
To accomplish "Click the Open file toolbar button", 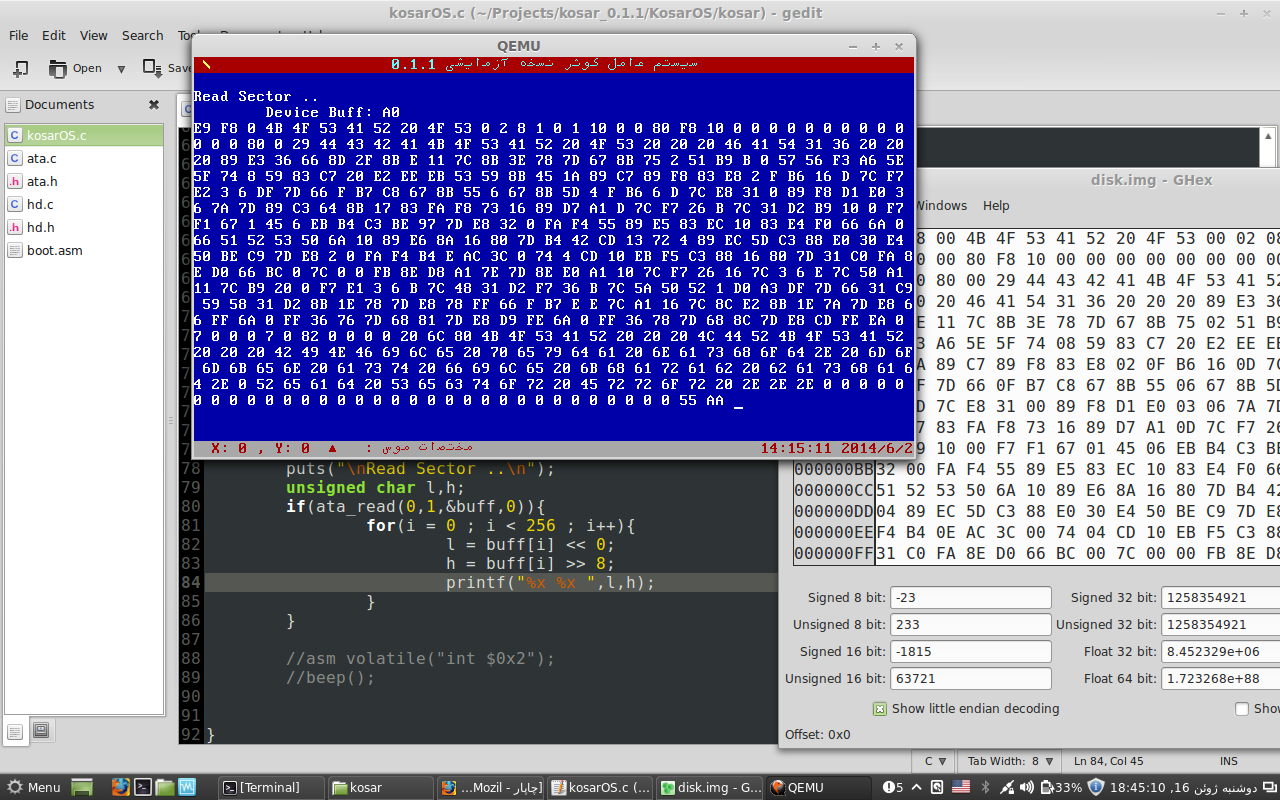I will point(76,68).
